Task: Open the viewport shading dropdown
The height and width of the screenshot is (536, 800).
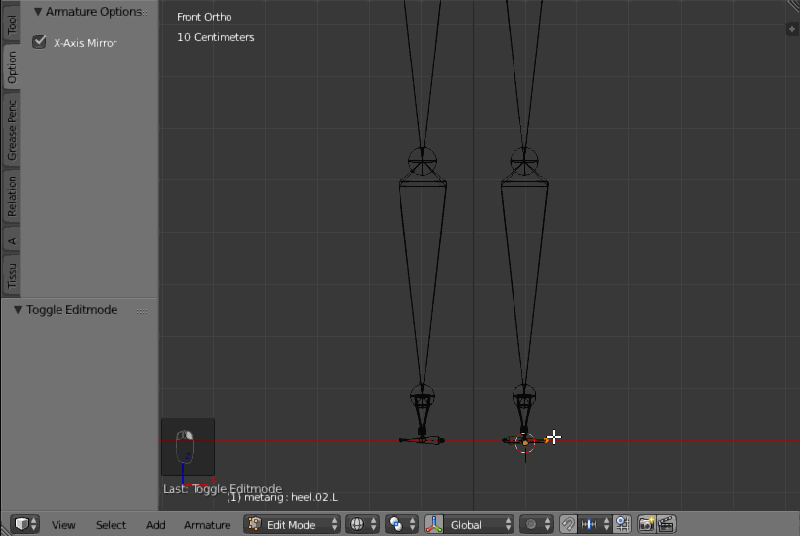Action: click(x=362, y=524)
